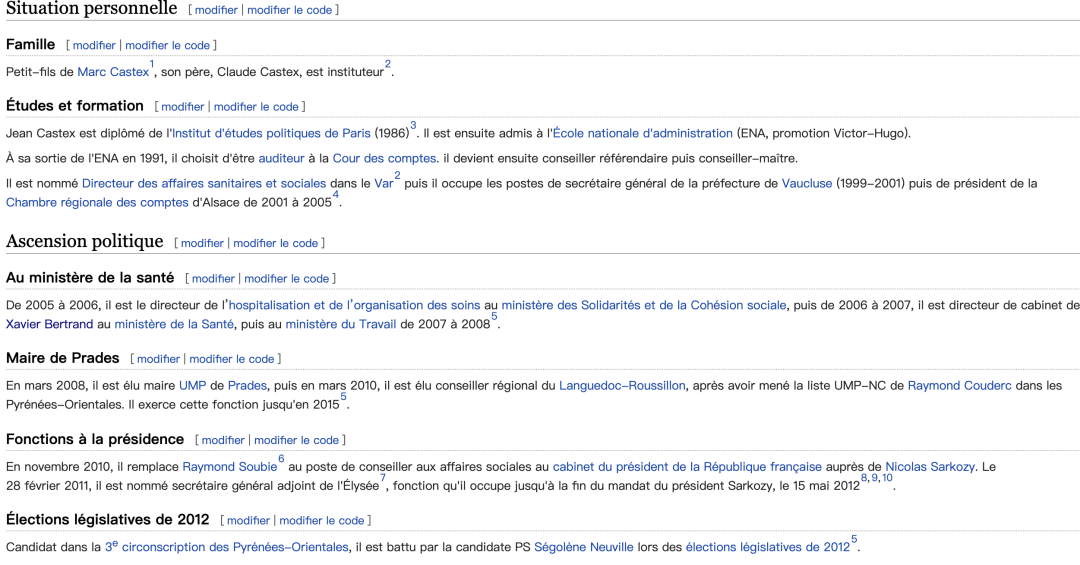
Task: Open the Vaucluse link
Action: 807,183
